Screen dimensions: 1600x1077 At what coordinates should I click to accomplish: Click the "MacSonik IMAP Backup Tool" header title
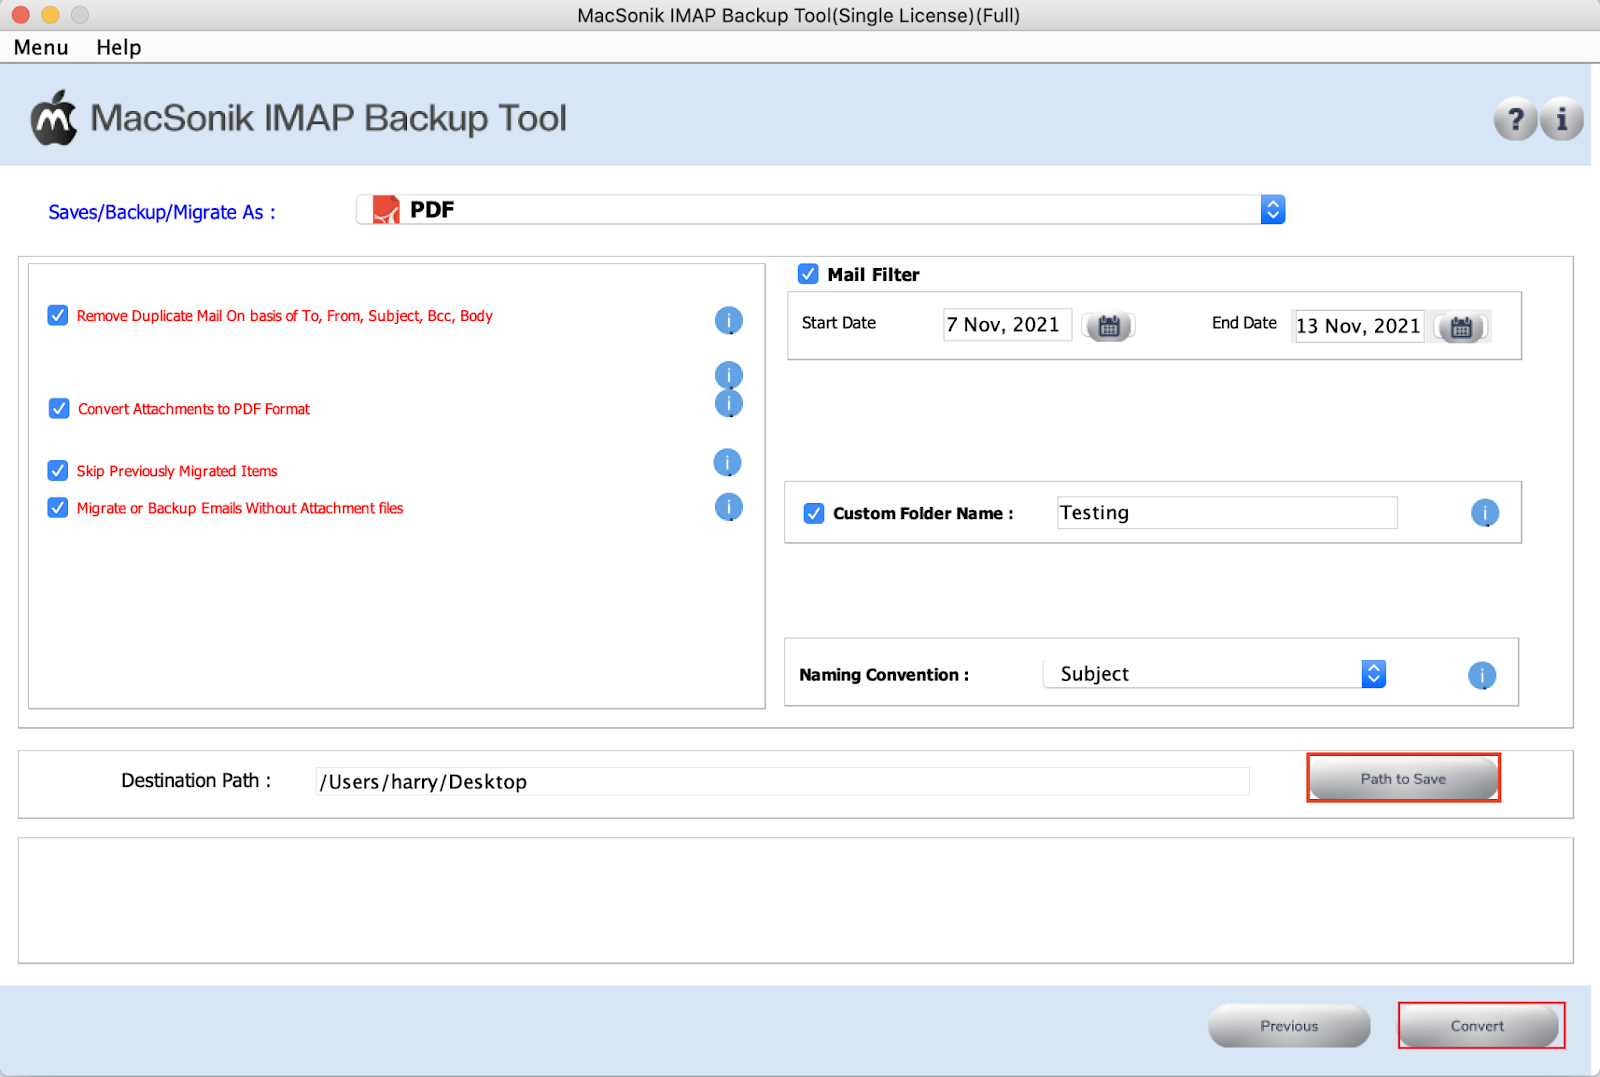tap(328, 119)
